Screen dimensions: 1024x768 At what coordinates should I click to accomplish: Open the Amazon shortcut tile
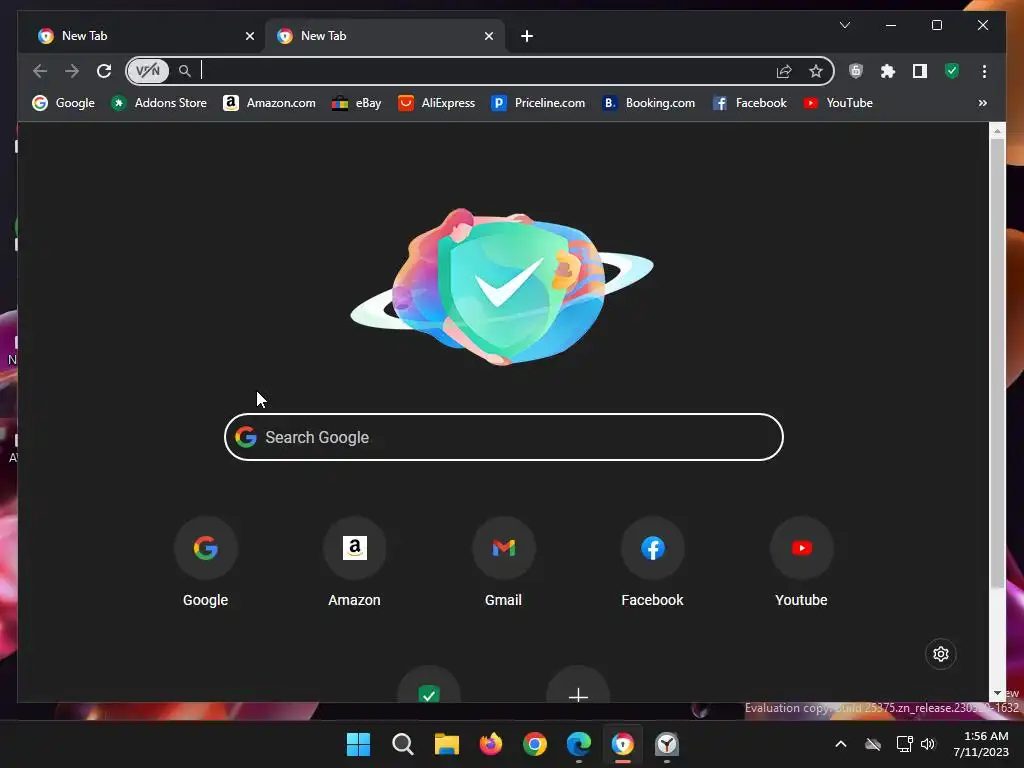pyautogui.click(x=354, y=563)
